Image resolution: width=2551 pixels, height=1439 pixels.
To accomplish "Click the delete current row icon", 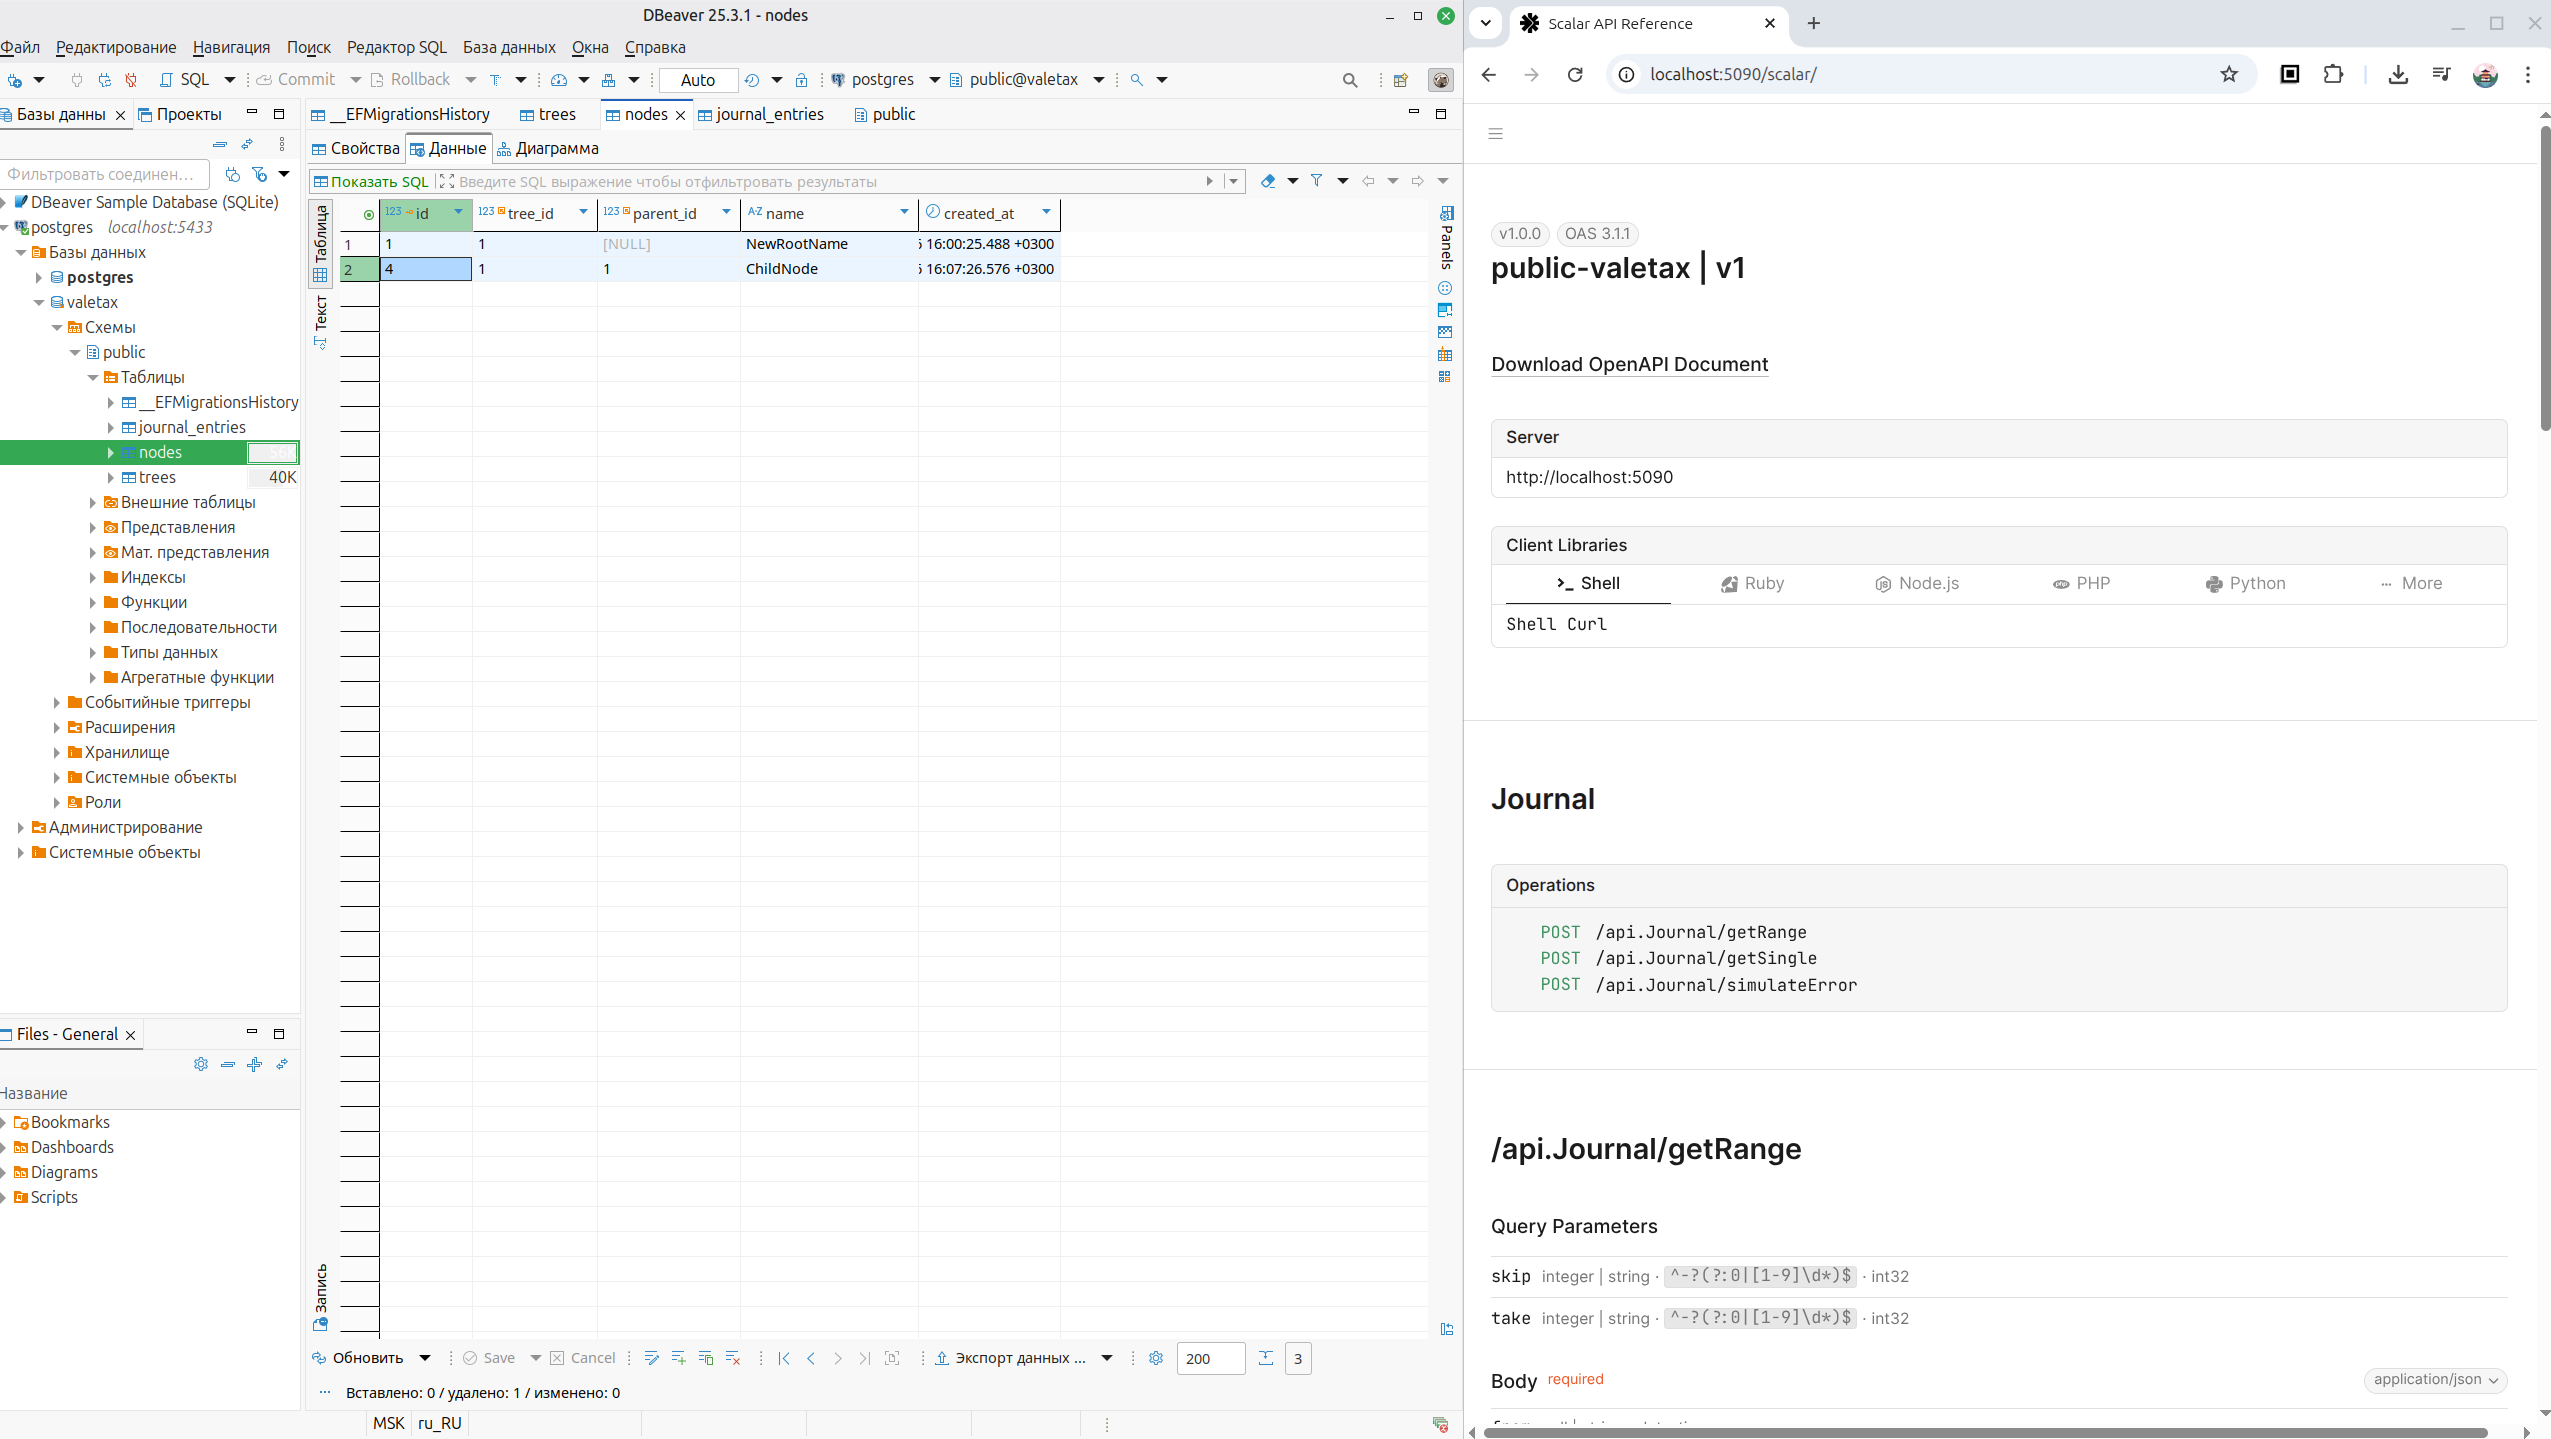I will [x=733, y=1357].
